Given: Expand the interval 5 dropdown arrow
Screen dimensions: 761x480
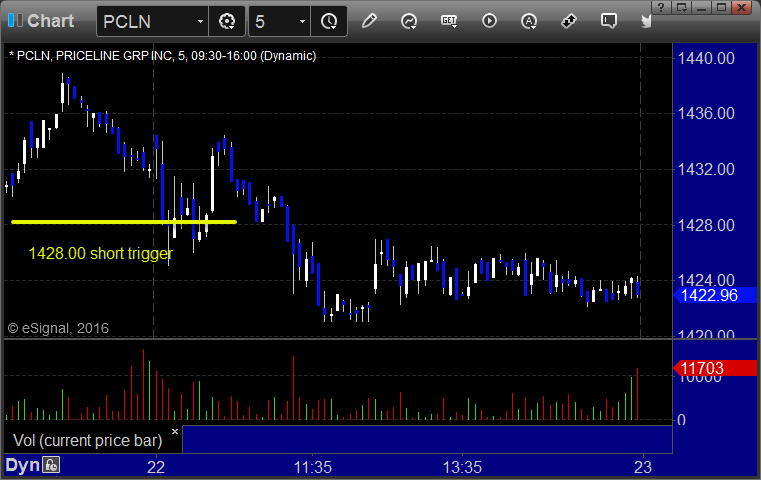Looking at the screenshot, I should pos(302,21).
